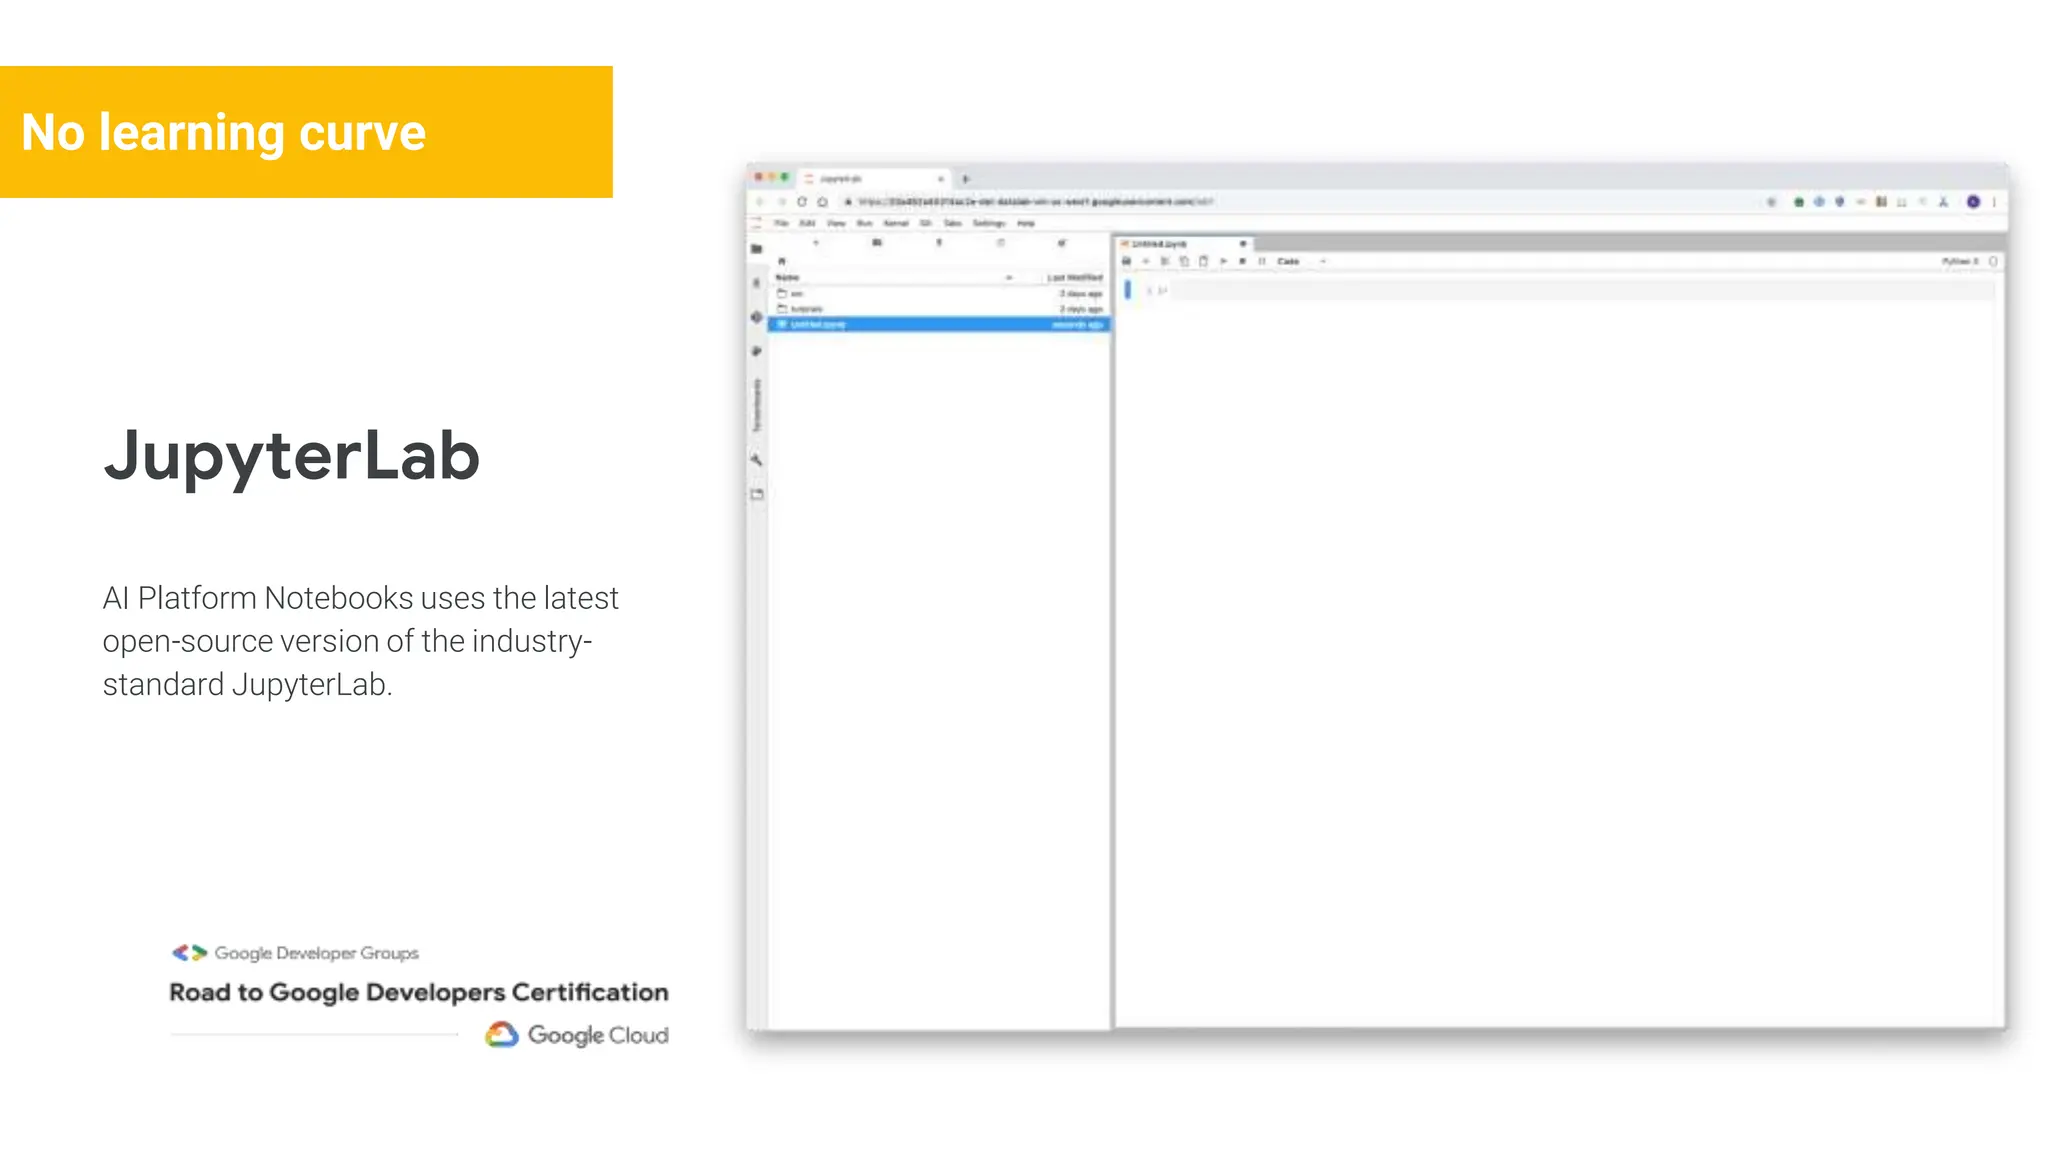Click the Python 3 kernel name
The height and width of the screenshot is (1152, 2048).
point(1960,261)
